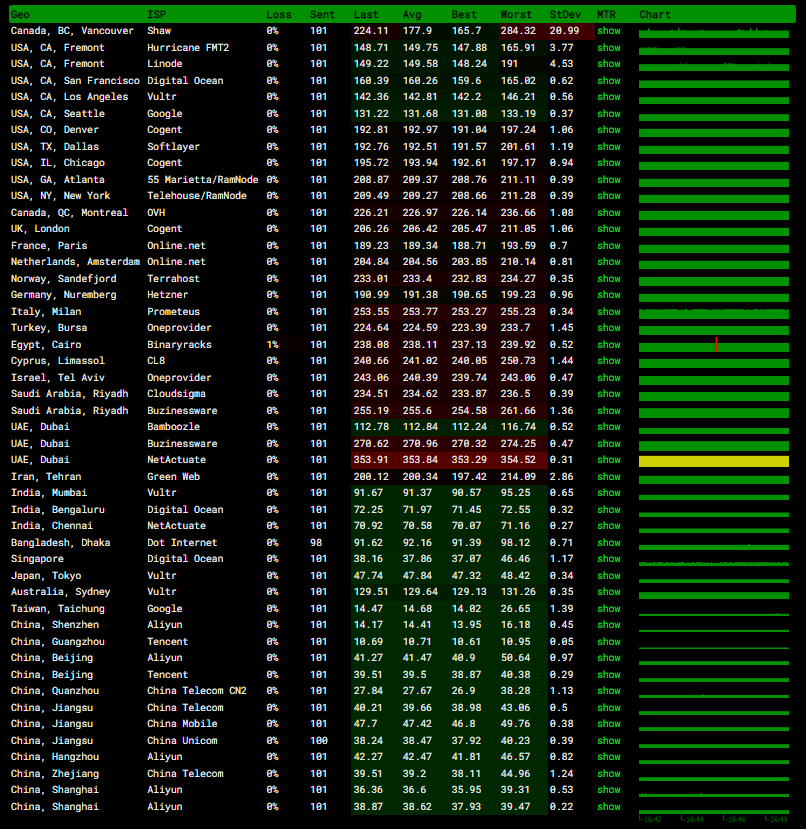
Task: Click the Worst column header
Action: pos(516,14)
